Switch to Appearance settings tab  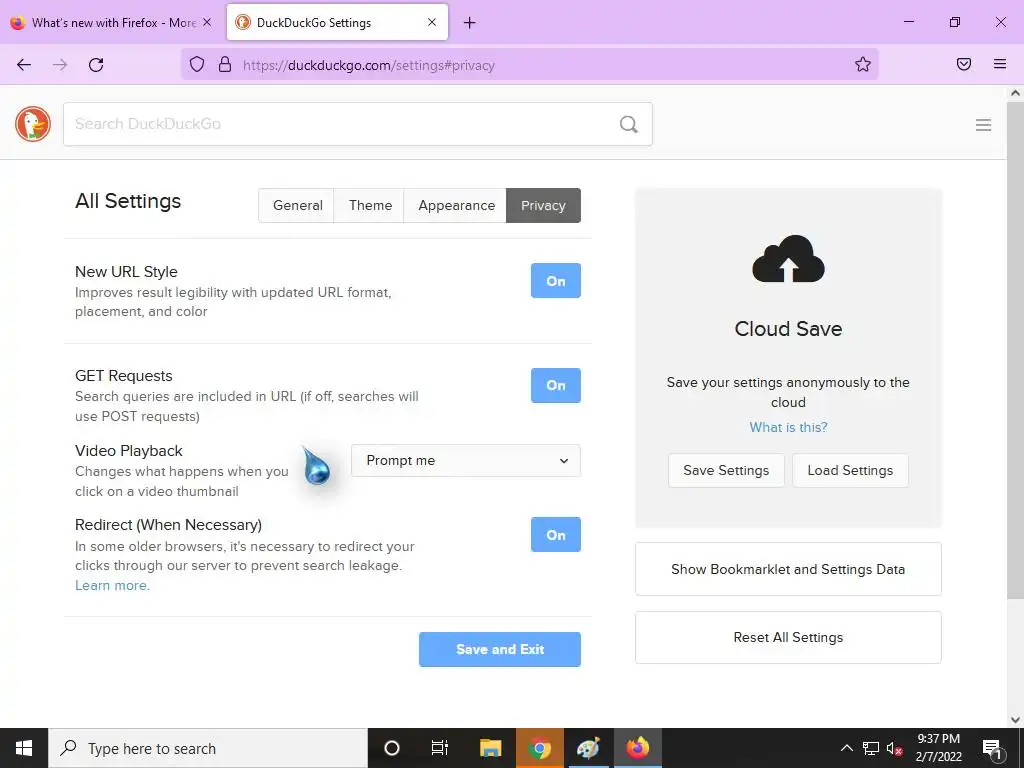pyautogui.click(x=456, y=206)
